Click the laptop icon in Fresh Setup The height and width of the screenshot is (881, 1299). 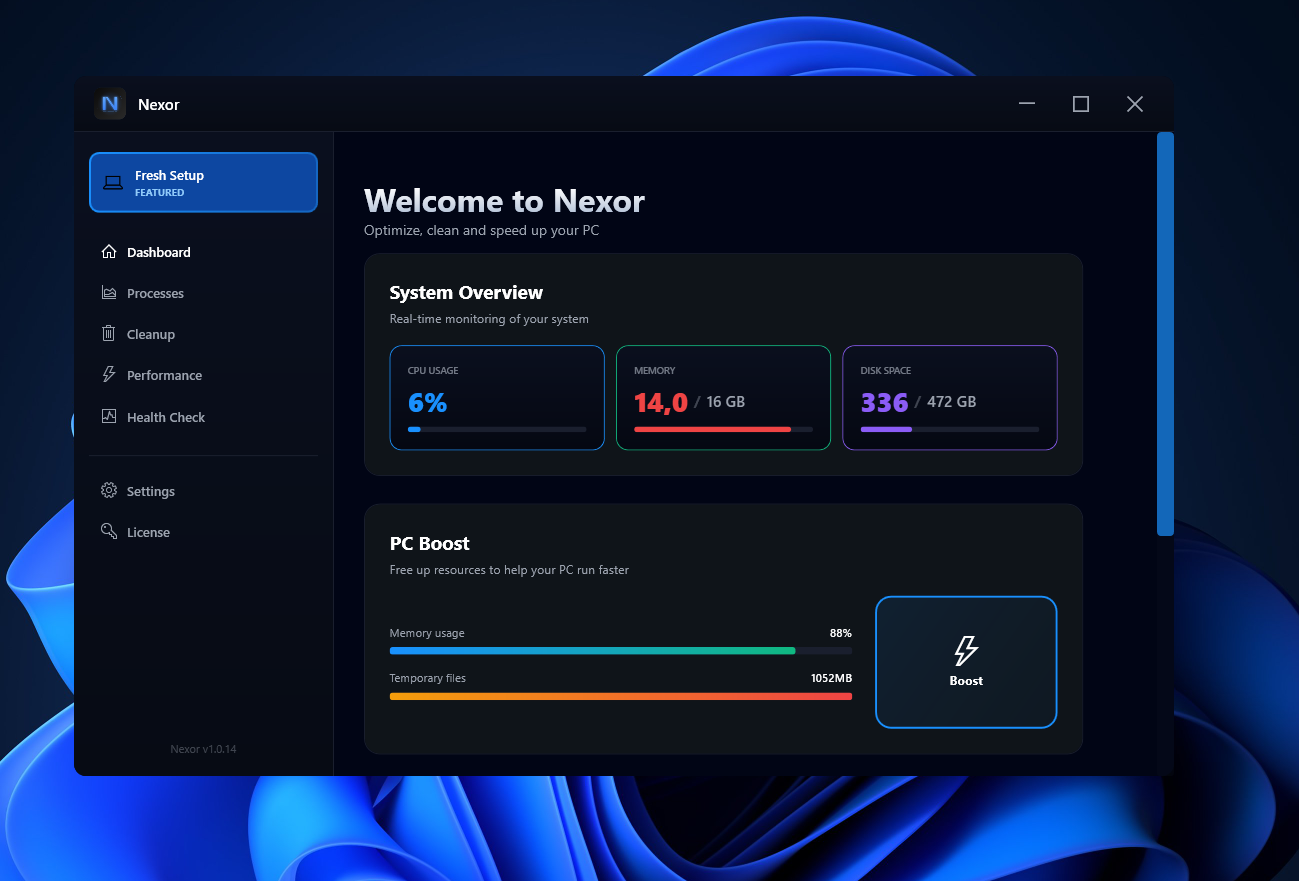(114, 183)
